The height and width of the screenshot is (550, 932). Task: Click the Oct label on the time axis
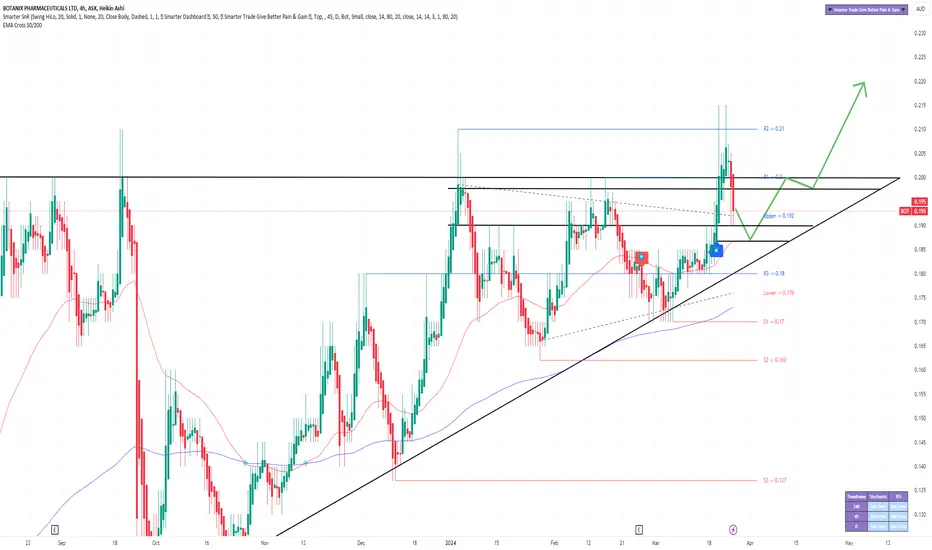coord(156,543)
